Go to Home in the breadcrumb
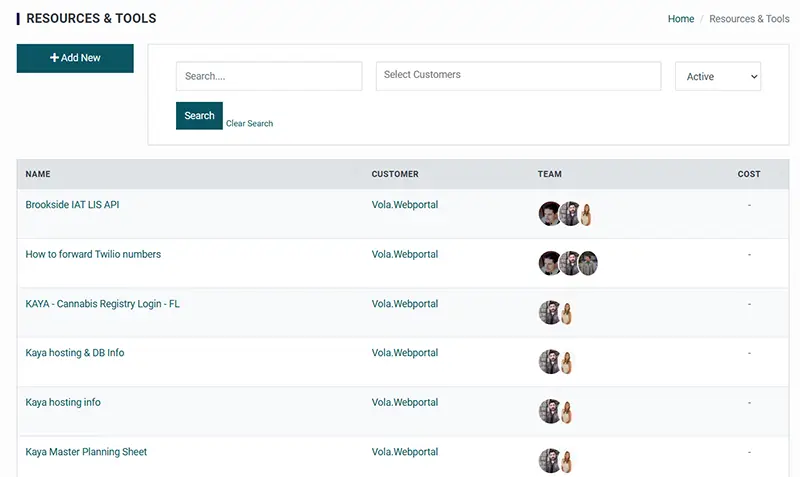The height and width of the screenshot is (477, 800). [x=681, y=19]
